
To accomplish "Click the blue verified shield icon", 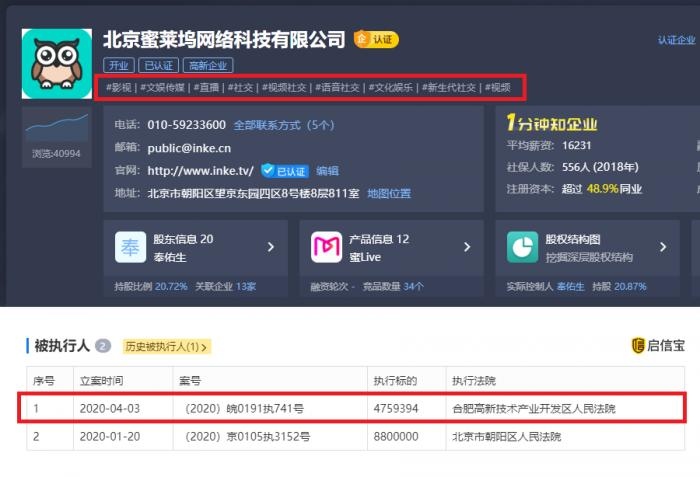I will [x=267, y=171].
